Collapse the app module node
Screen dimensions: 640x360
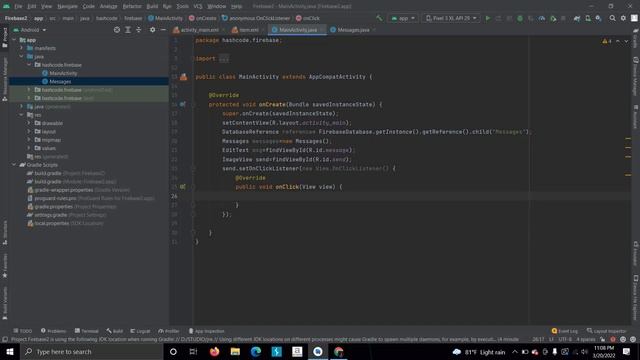(x=14, y=40)
